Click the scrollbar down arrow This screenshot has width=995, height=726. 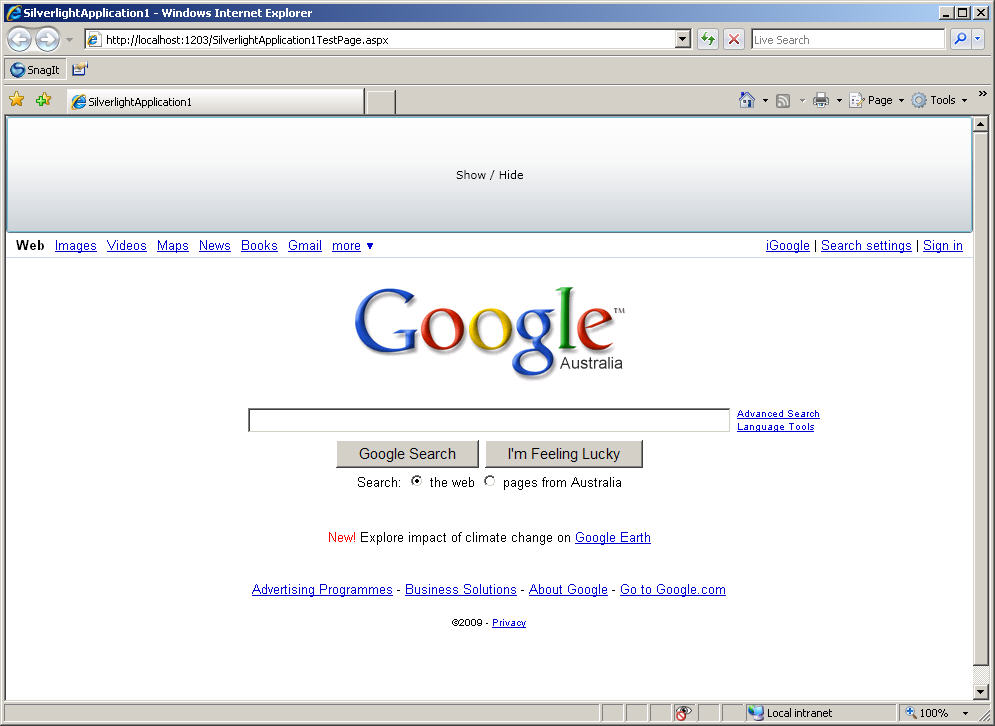pyautogui.click(x=980, y=692)
